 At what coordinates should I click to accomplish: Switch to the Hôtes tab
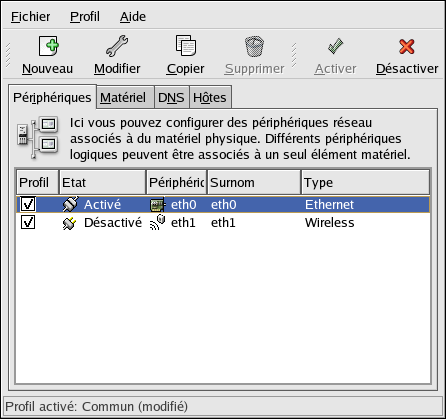(210, 98)
